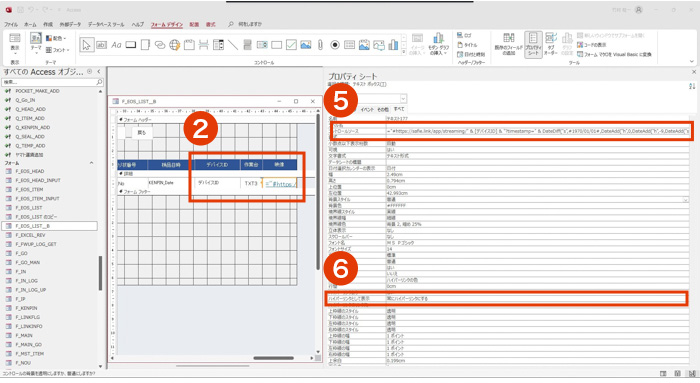Open the フォント (Fonts) theme dropdown
Image resolution: width=700 pixels, height=383 pixels.
[x=58, y=50]
